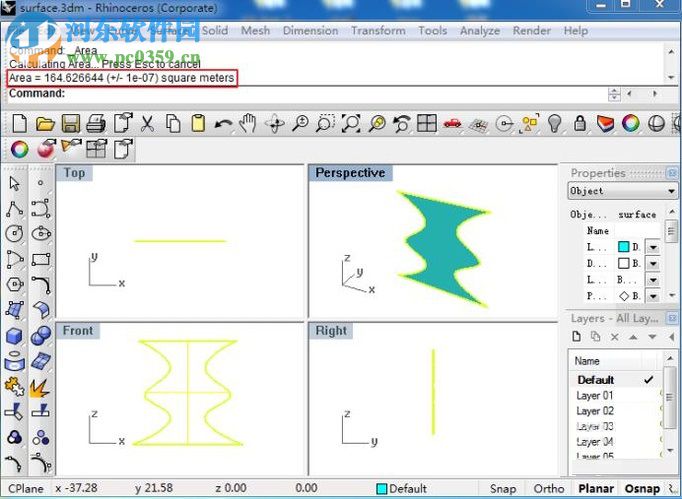Image resolution: width=682 pixels, height=499 pixels.
Task: Select the Rotate view tool
Action: point(275,124)
